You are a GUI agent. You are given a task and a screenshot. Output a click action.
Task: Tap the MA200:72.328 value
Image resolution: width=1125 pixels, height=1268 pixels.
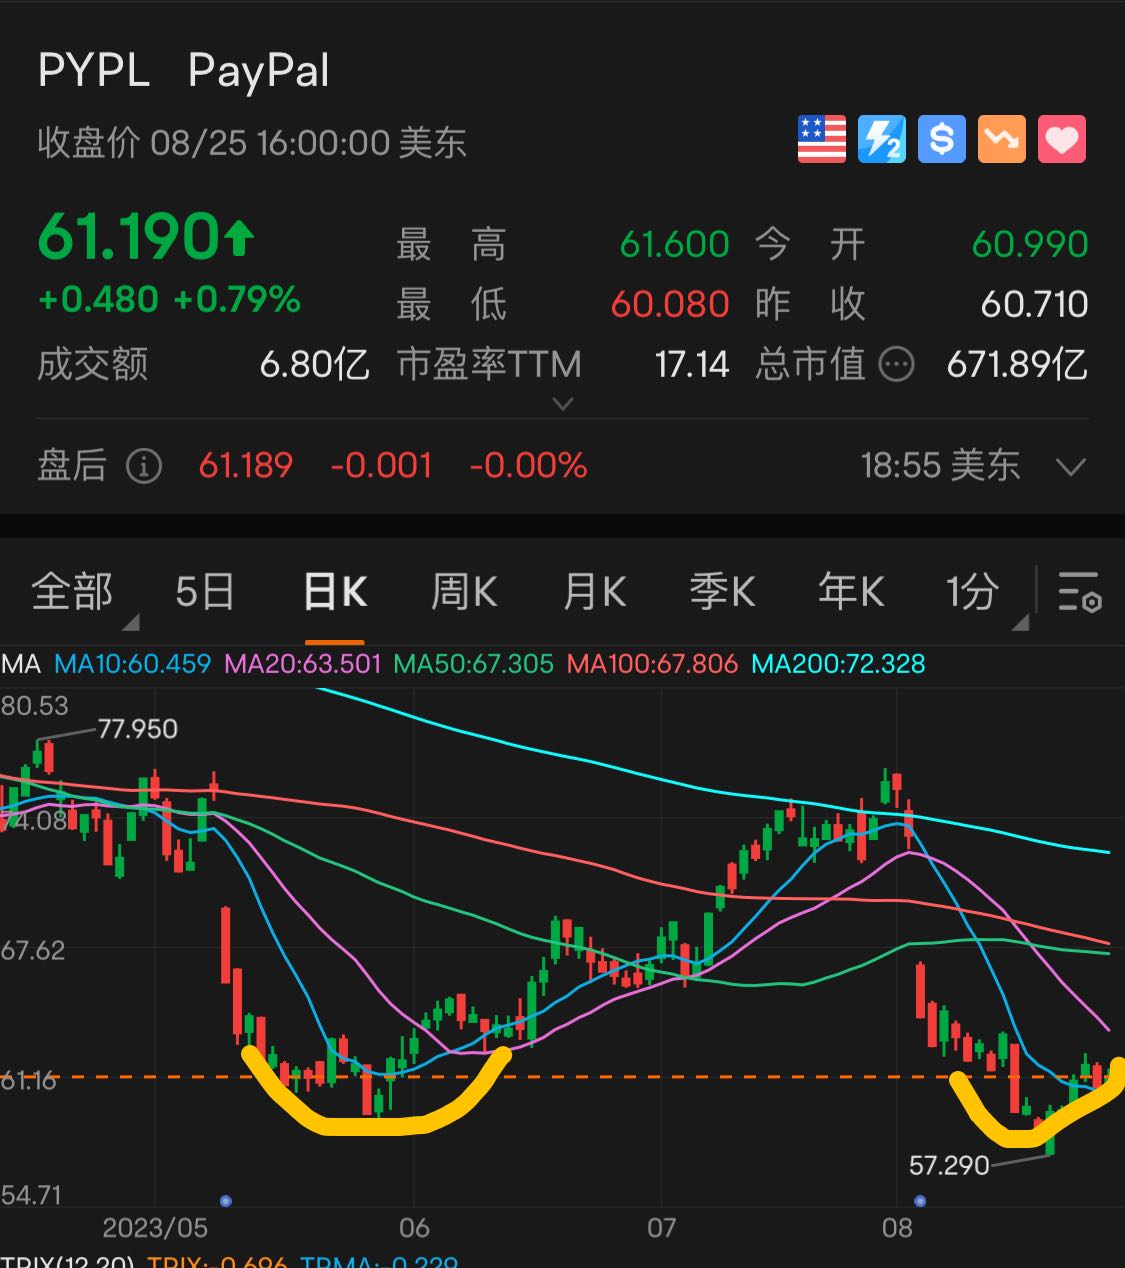(x=838, y=664)
